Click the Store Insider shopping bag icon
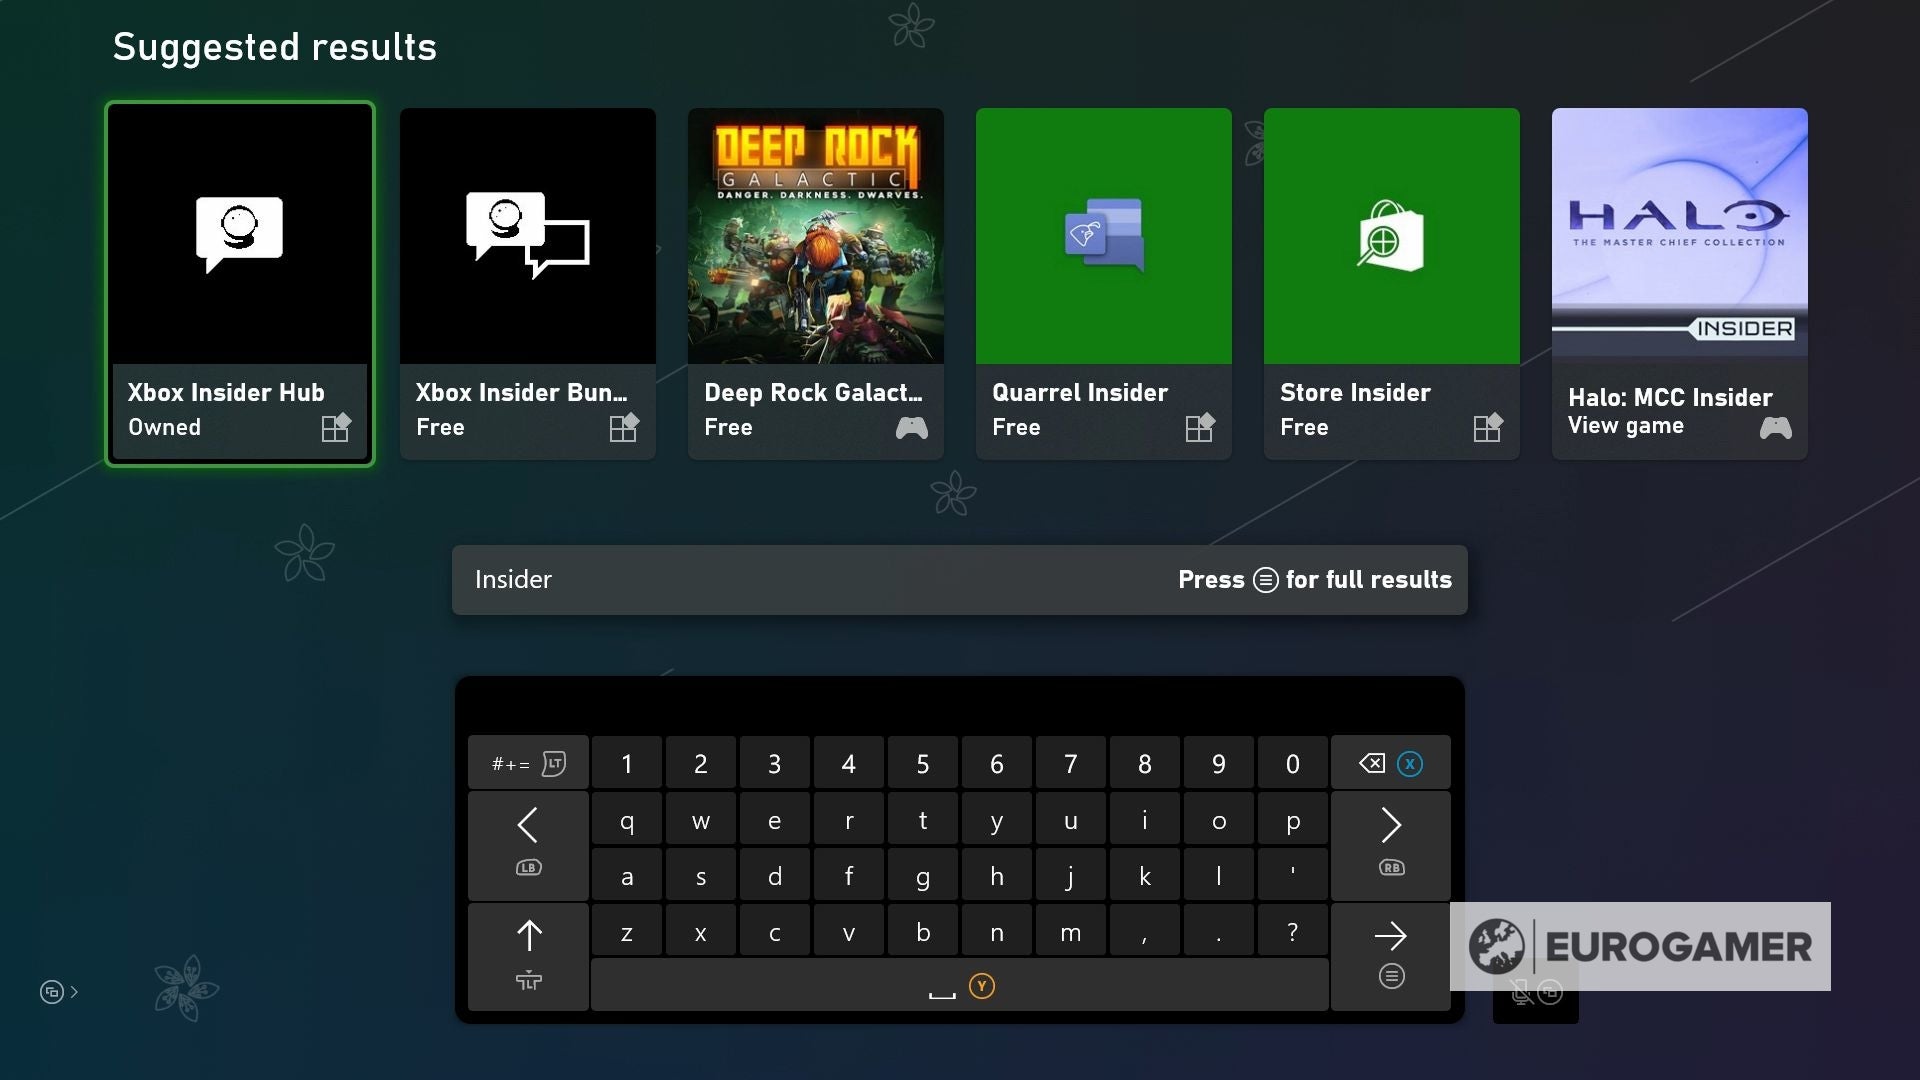 (x=1391, y=236)
